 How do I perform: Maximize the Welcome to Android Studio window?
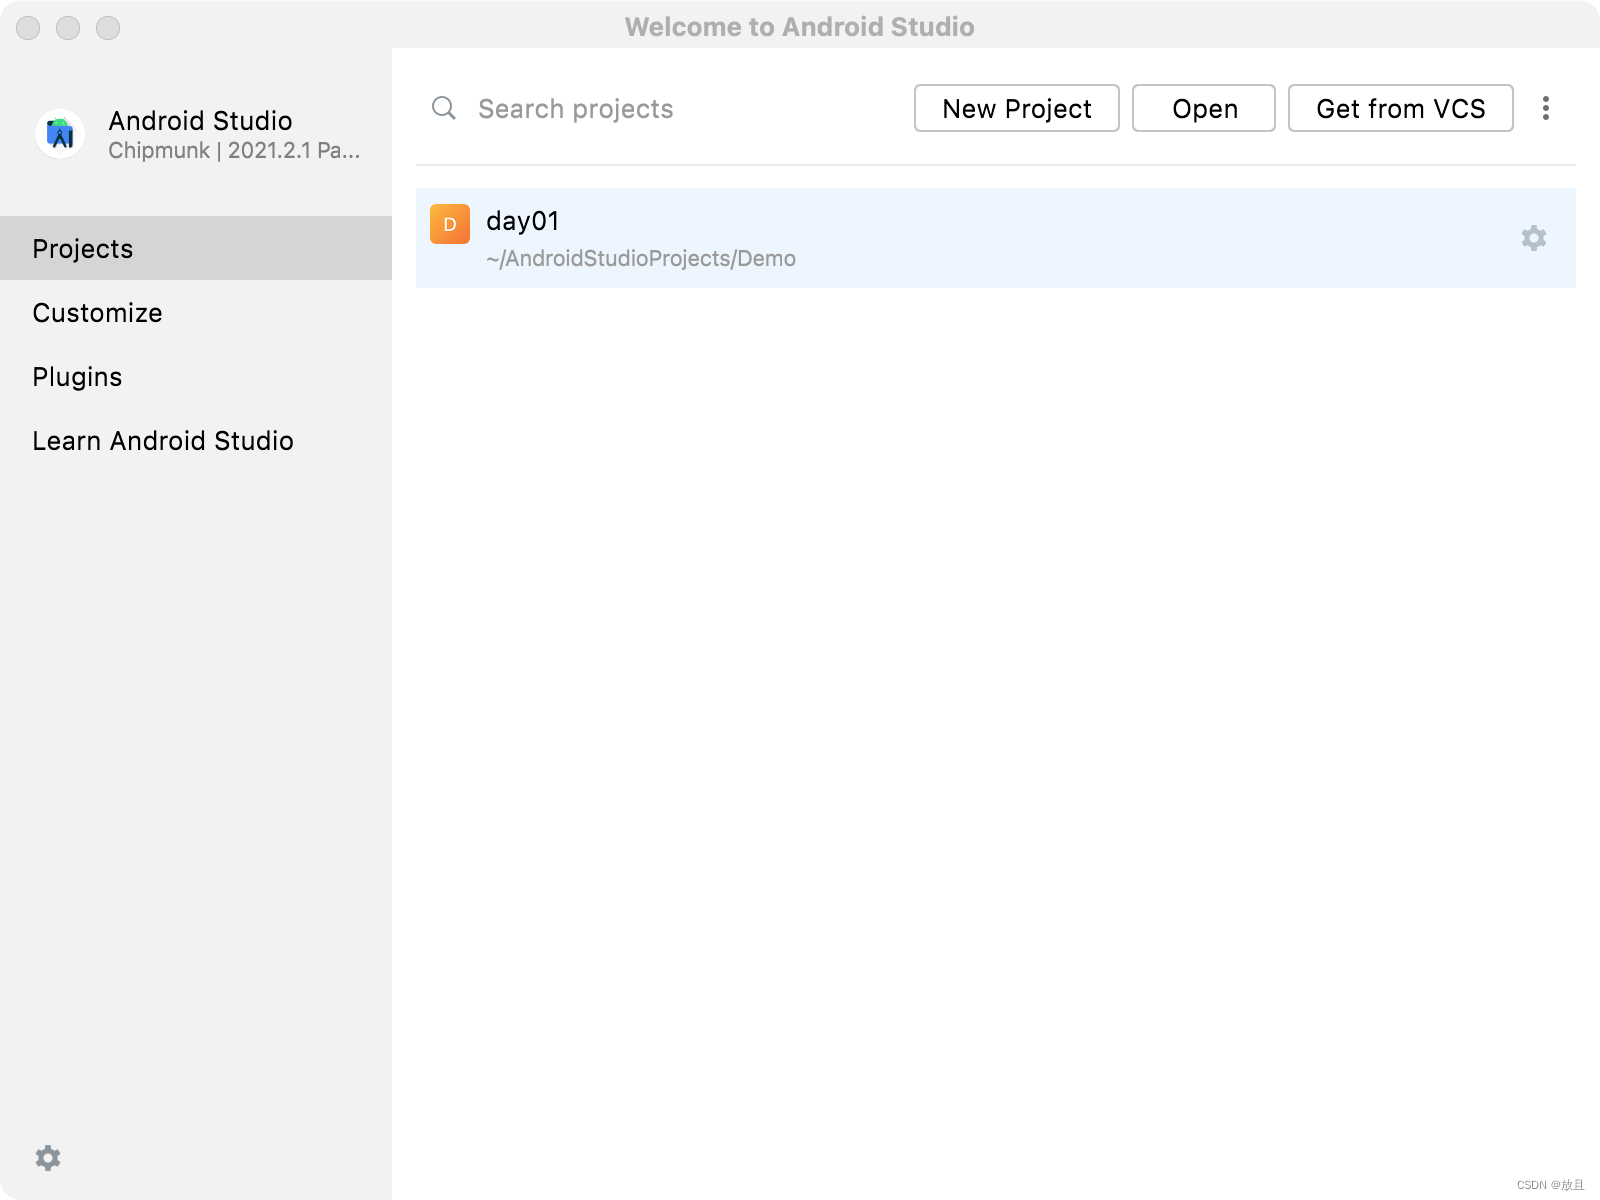(108, 28)
